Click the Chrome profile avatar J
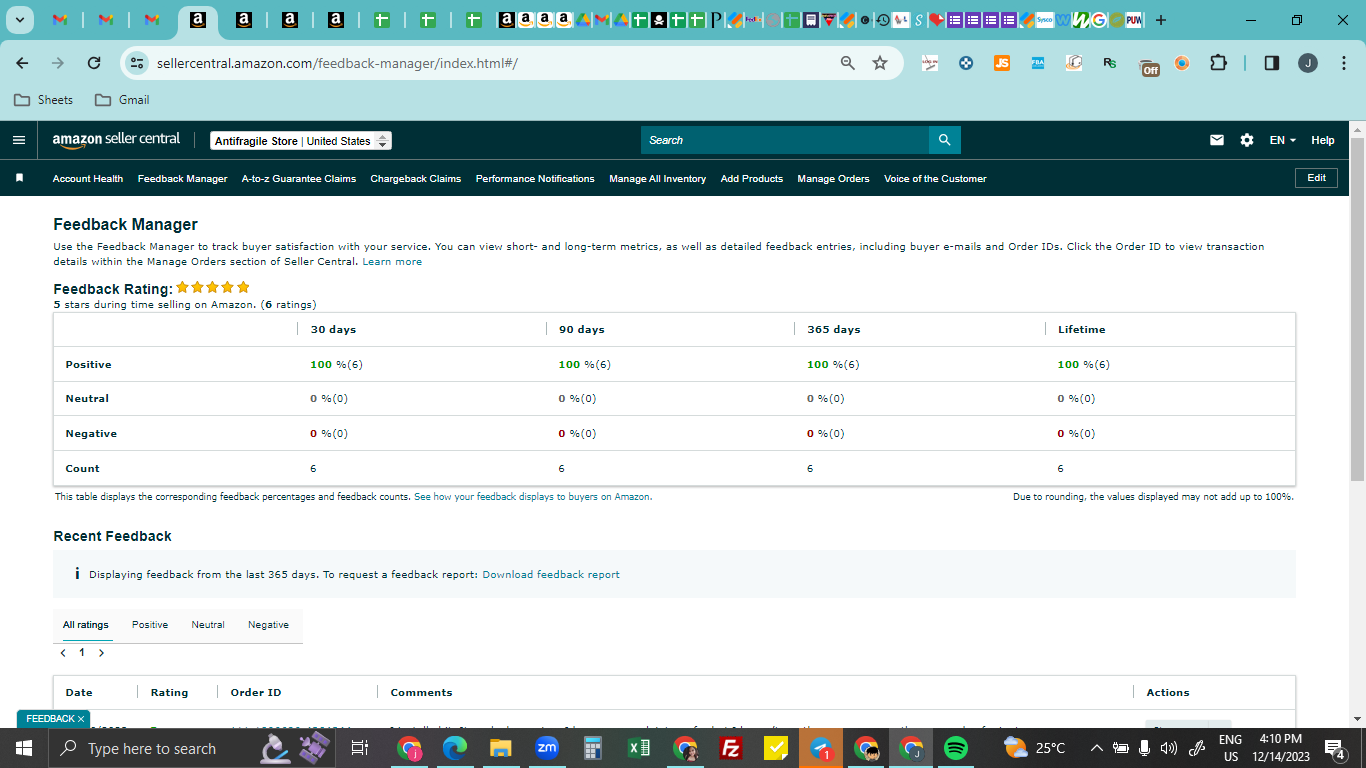The image size is (1366, 768). click(x=1308, y=63)
